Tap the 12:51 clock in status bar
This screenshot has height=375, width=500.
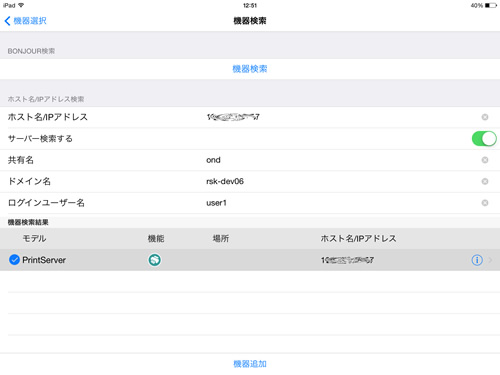click(x=250, y=5)
